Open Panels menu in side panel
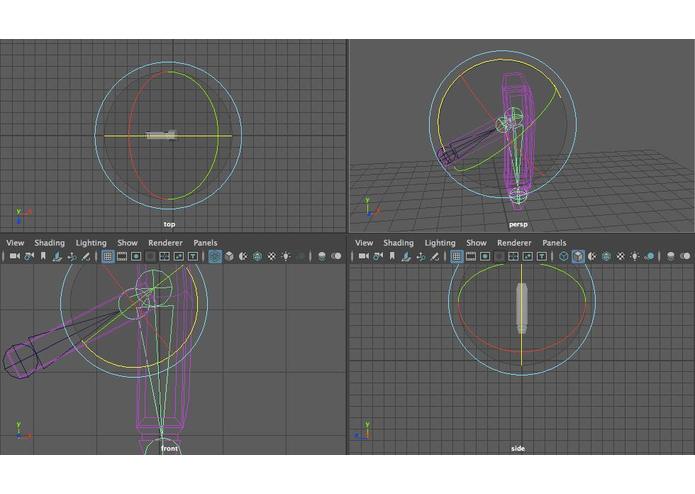 point(554,243)
